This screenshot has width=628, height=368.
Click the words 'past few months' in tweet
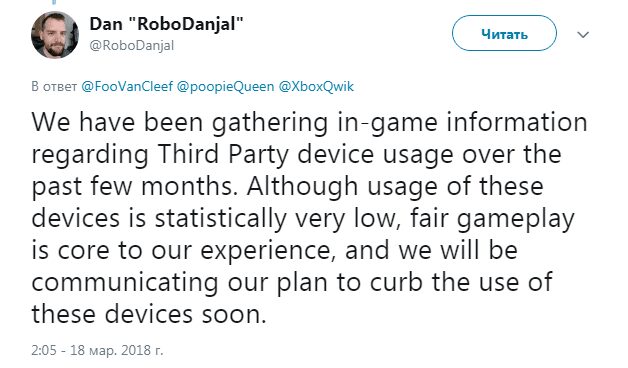coord(132,187)
